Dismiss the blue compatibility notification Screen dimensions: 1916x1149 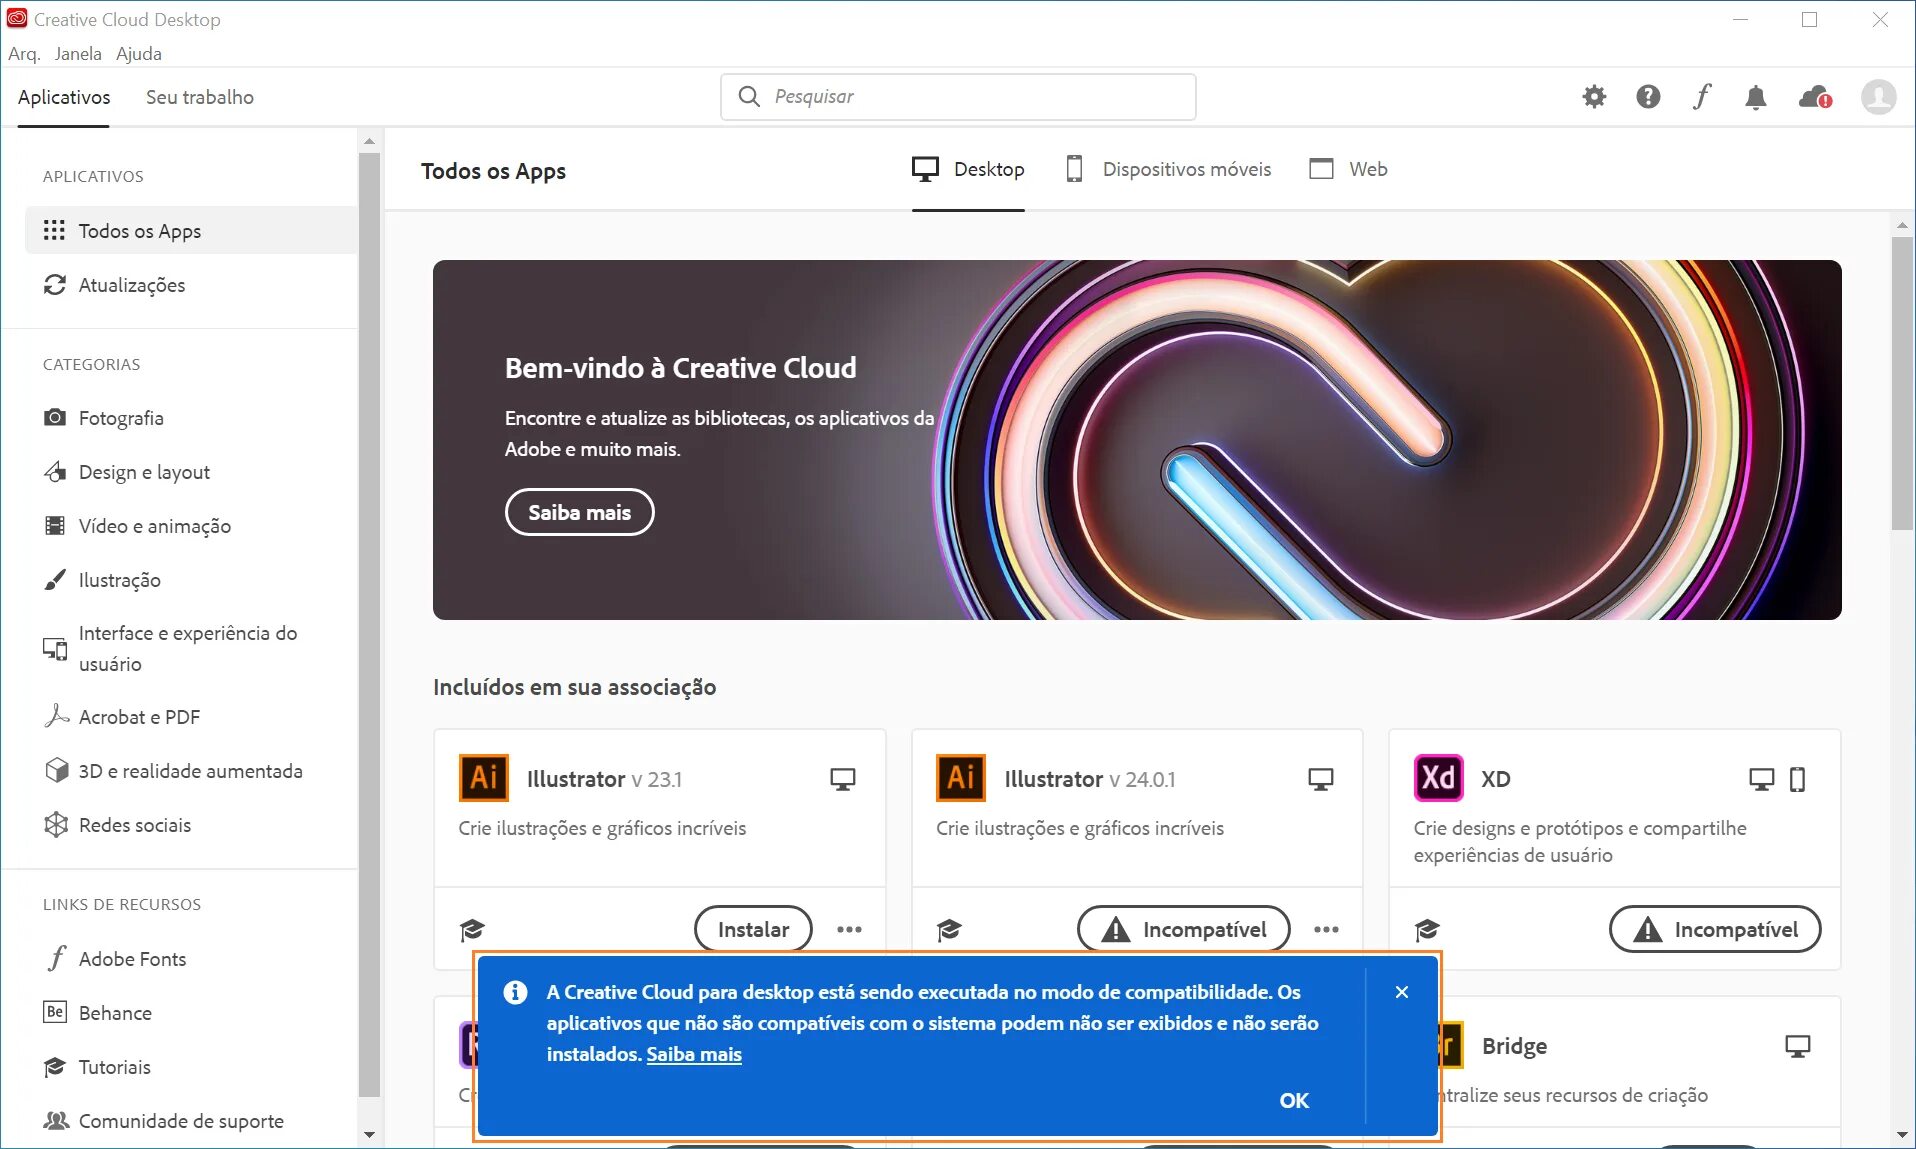pyautogui.click(x=1402, y=992)
